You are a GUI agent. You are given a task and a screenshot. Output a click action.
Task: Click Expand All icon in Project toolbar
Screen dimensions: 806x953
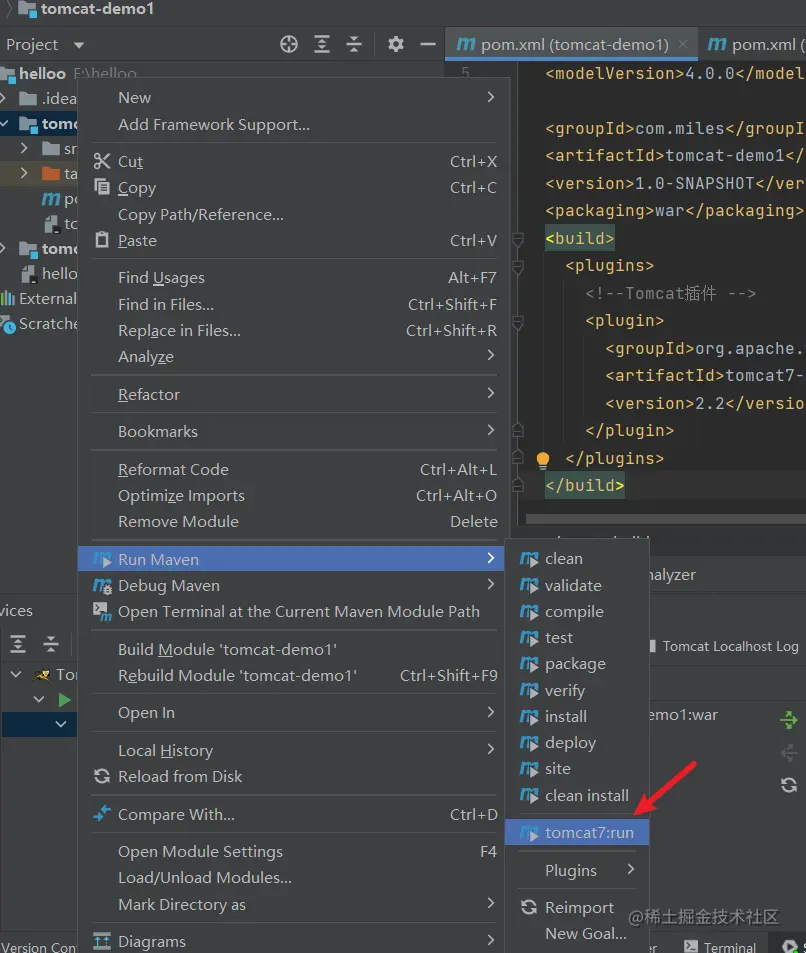tap(322, 44)
